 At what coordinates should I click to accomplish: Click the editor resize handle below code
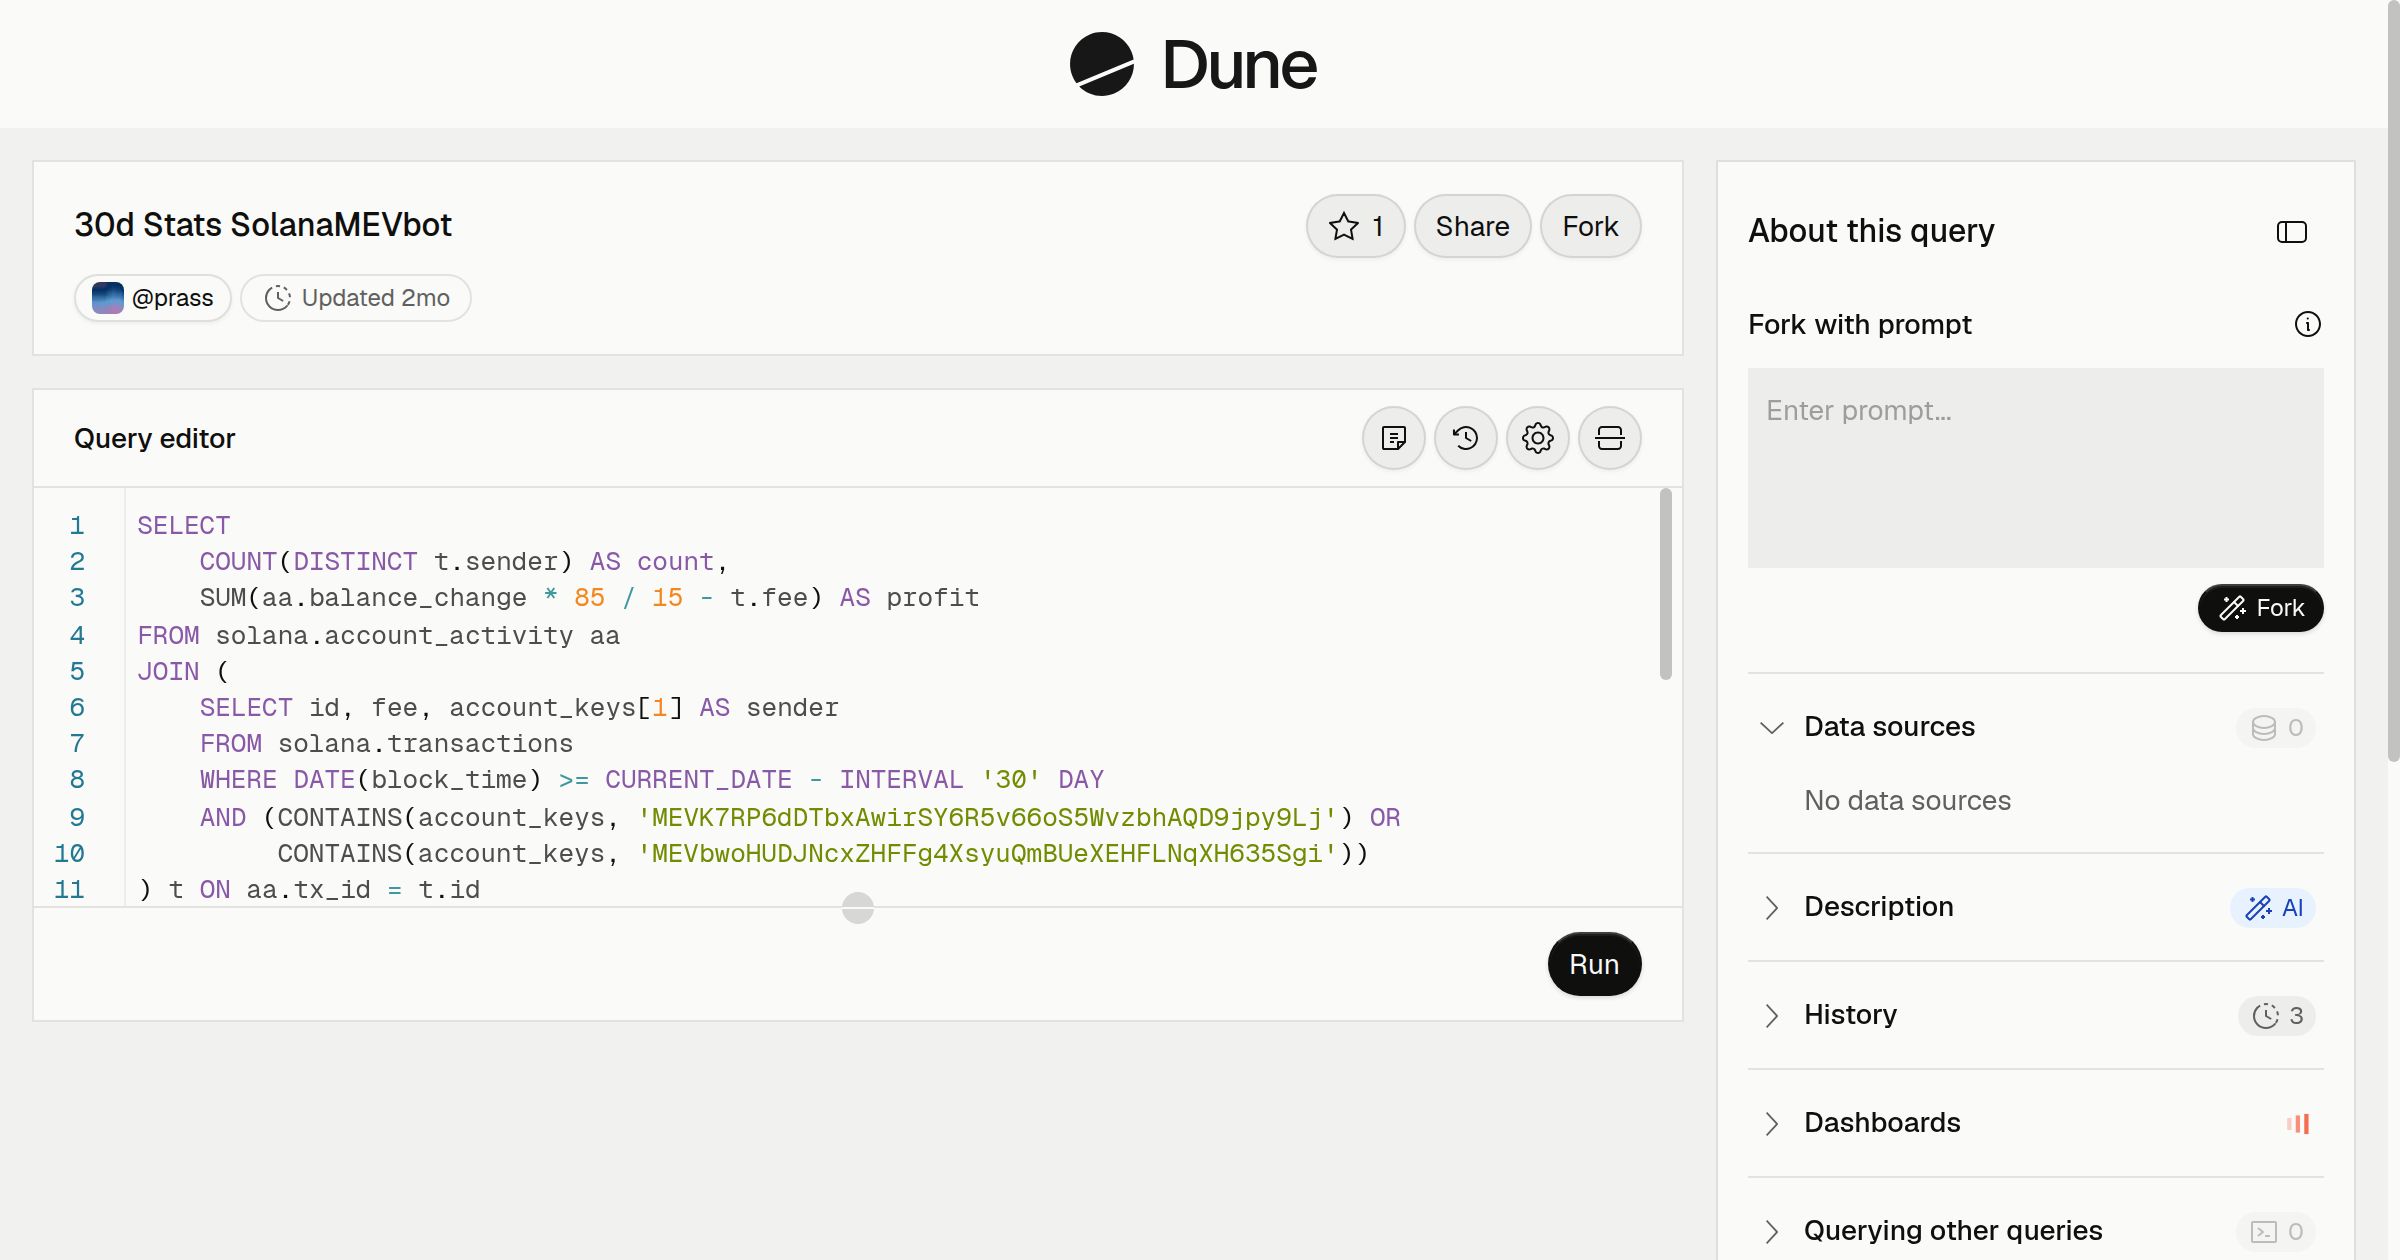tap(857, 907)
